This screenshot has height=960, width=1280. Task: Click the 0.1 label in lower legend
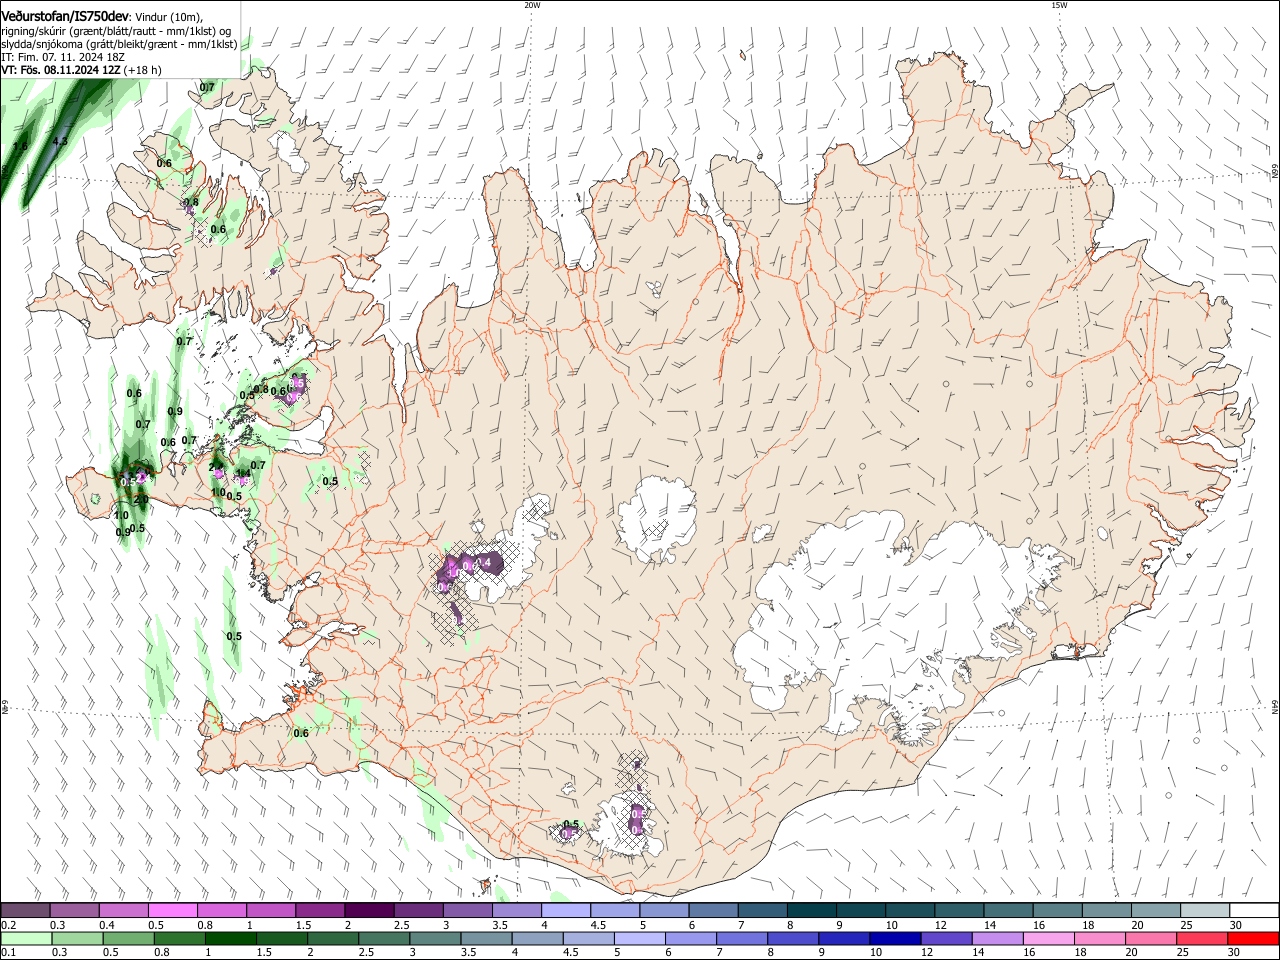[x=7, y=953]
